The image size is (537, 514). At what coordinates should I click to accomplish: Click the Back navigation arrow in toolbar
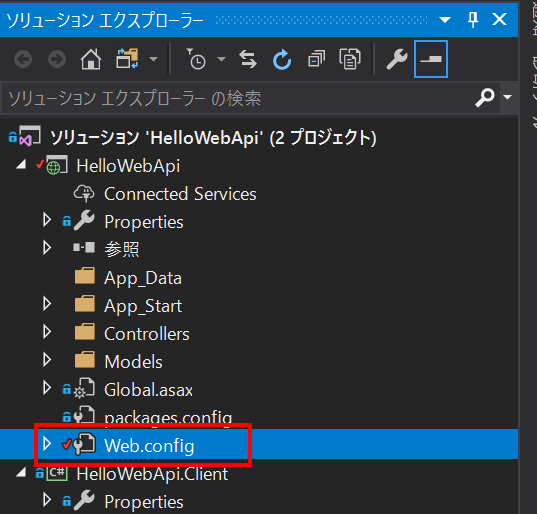point(23,59)
